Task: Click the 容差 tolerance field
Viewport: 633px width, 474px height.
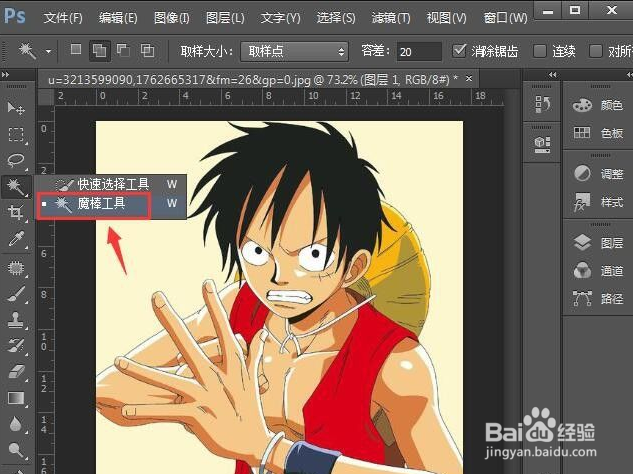Action: tap(419, 52)
